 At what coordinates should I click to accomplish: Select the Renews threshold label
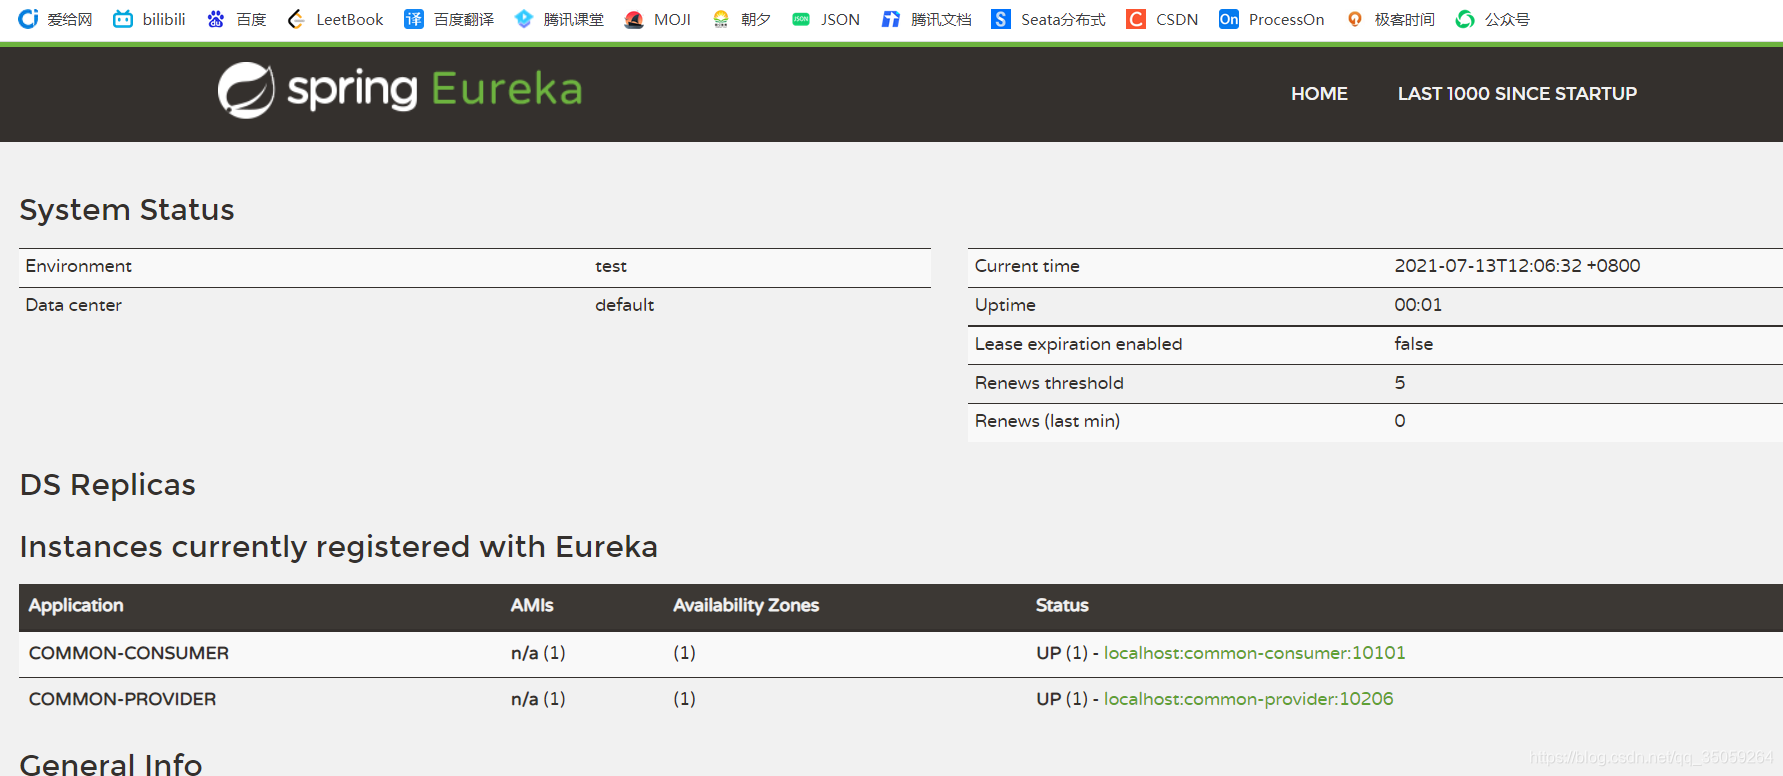tap(1049, 383)
